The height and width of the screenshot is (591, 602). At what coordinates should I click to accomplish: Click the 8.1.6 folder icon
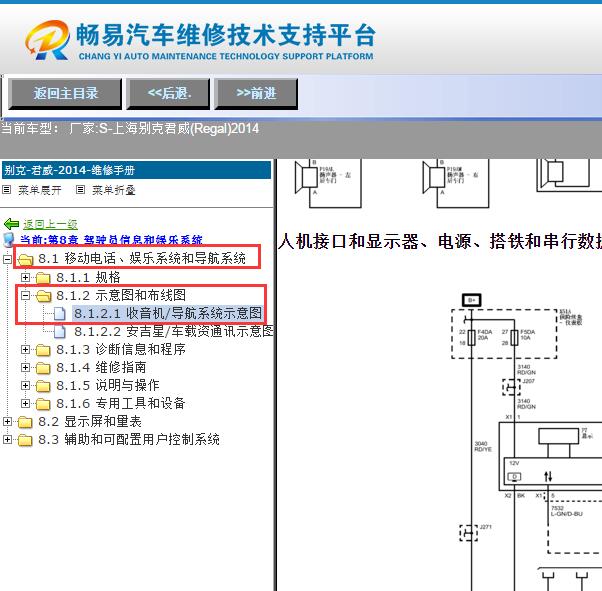(x=43, y=404)
